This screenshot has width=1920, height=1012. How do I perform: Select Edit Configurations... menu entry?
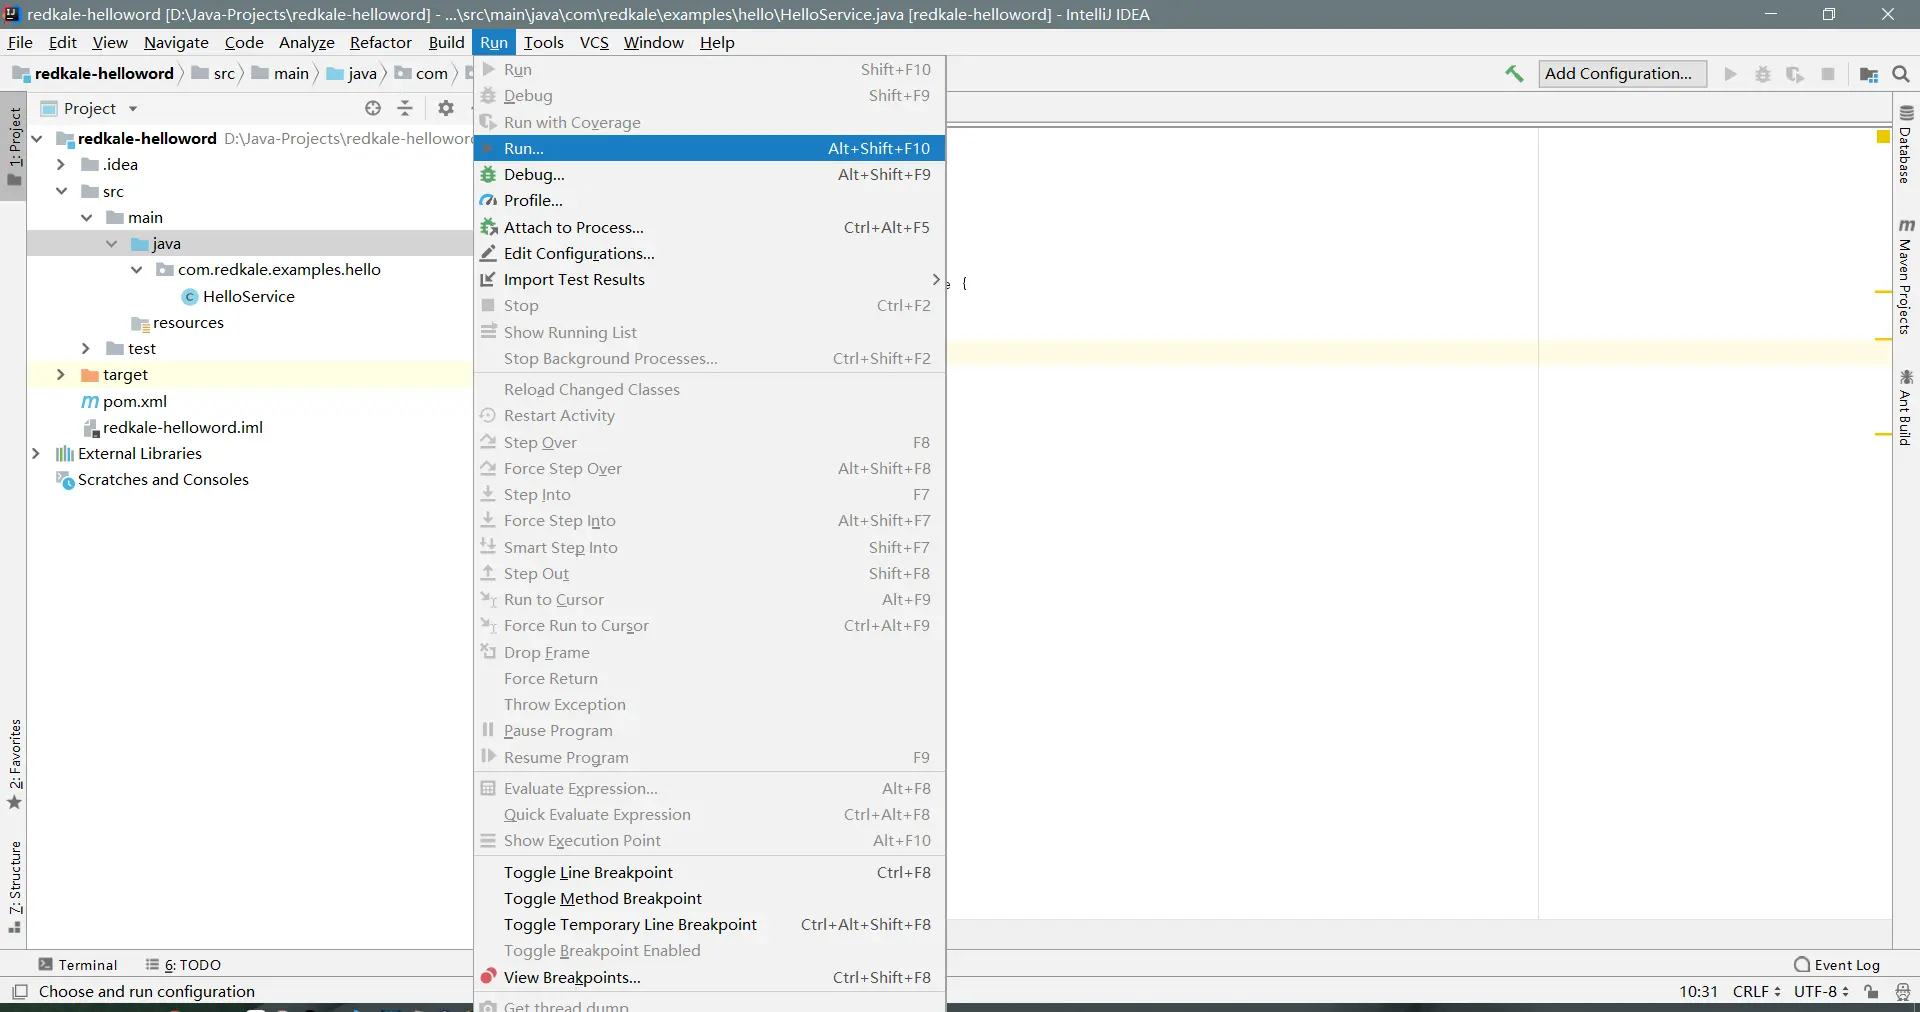[x=709, y=253]
